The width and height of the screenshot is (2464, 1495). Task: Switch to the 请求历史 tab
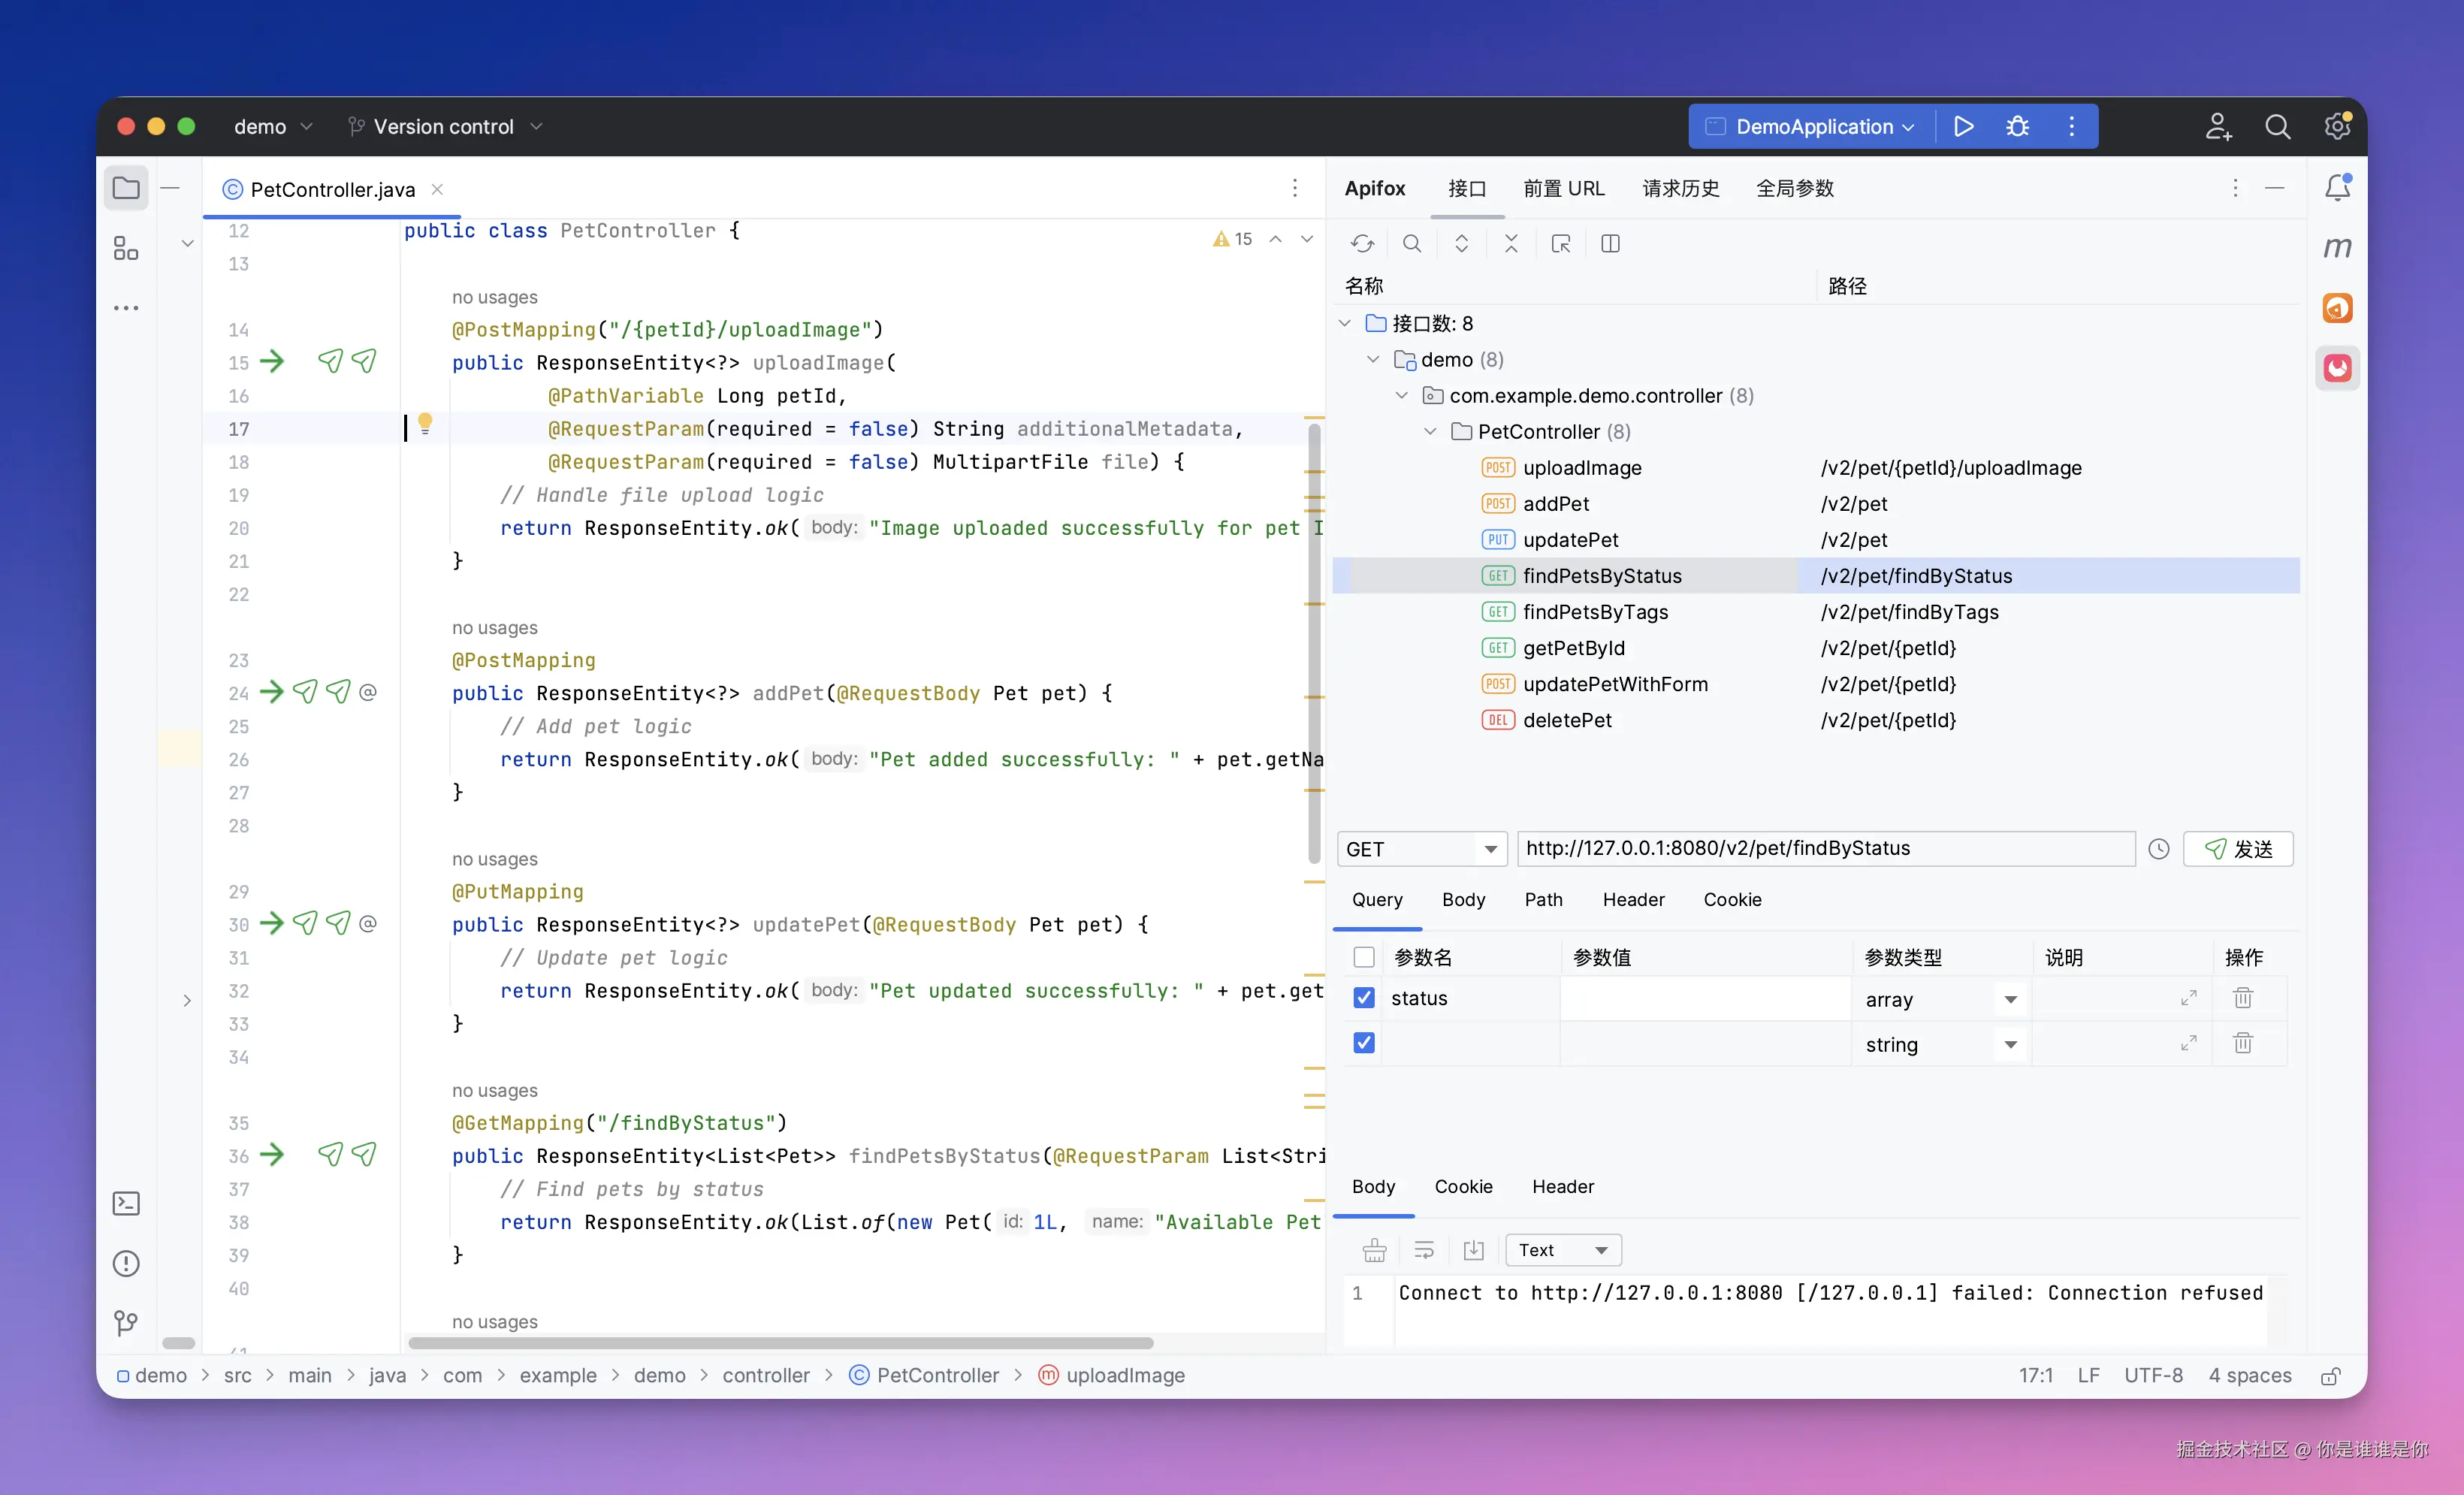point(1680,188)
